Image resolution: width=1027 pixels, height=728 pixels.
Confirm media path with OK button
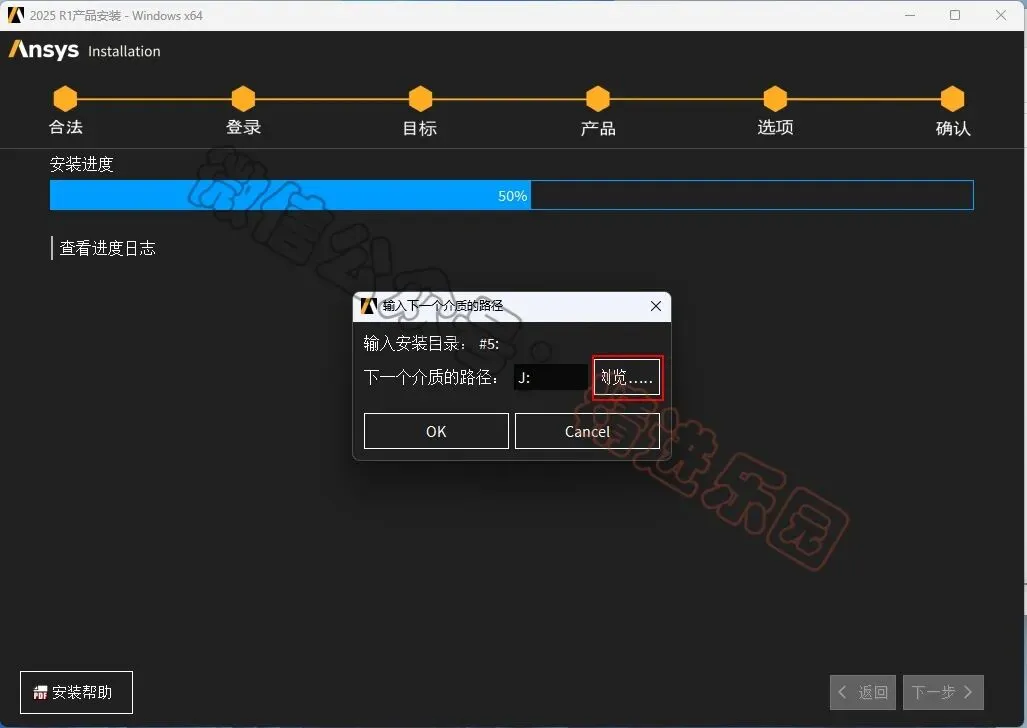(436, 431)
